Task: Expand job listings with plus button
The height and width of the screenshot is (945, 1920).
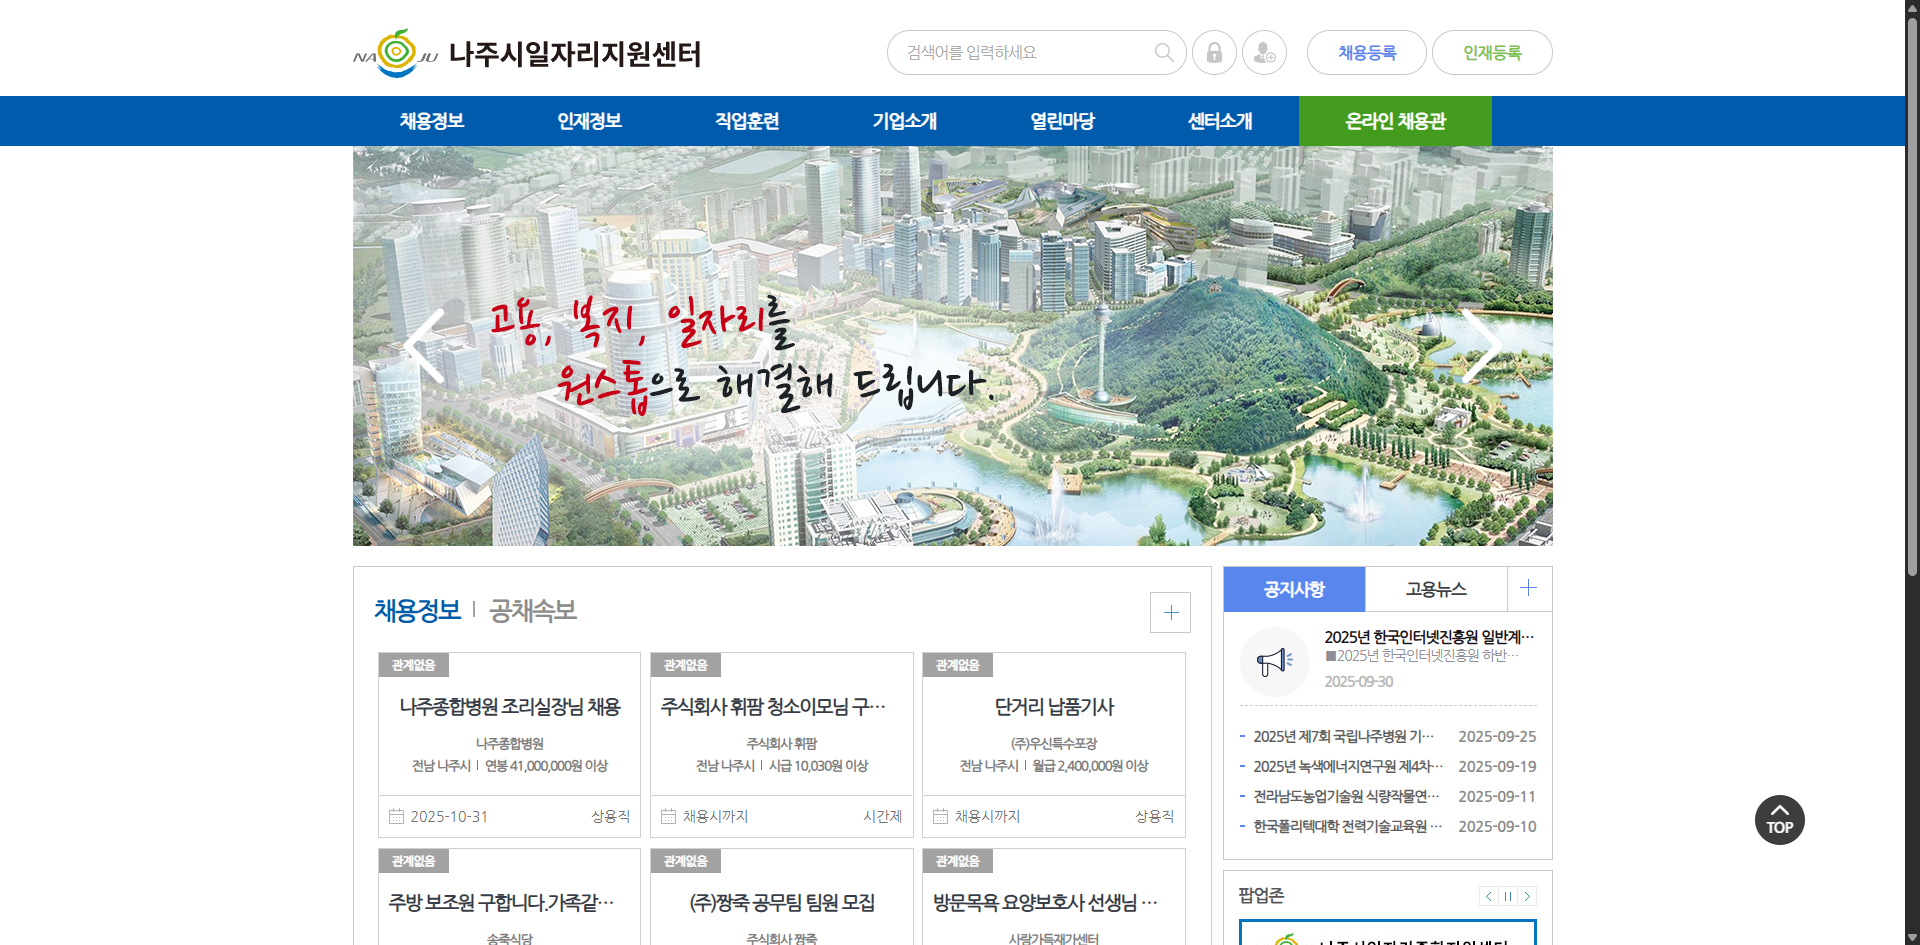Action: [1170, 612]
